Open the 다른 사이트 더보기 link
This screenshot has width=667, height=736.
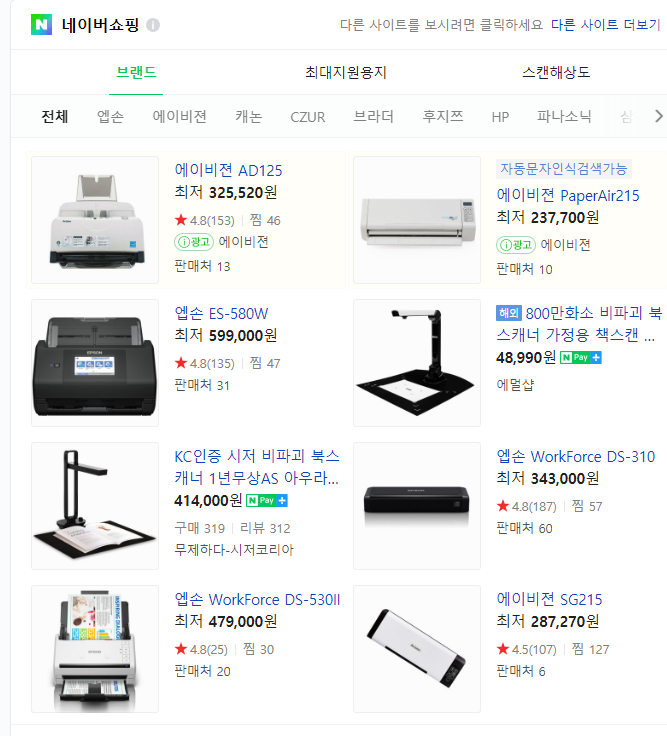pyautogui.click(x=606, y=24)
